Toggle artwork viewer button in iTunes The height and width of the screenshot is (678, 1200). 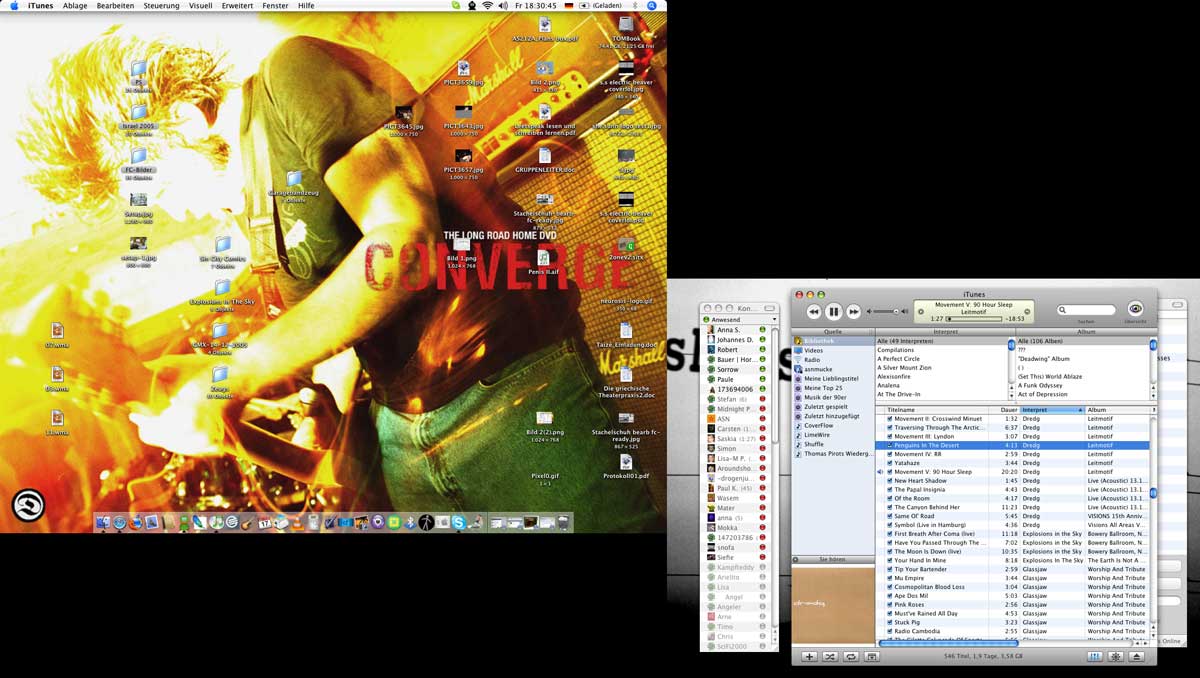click(x=871, y=656)
